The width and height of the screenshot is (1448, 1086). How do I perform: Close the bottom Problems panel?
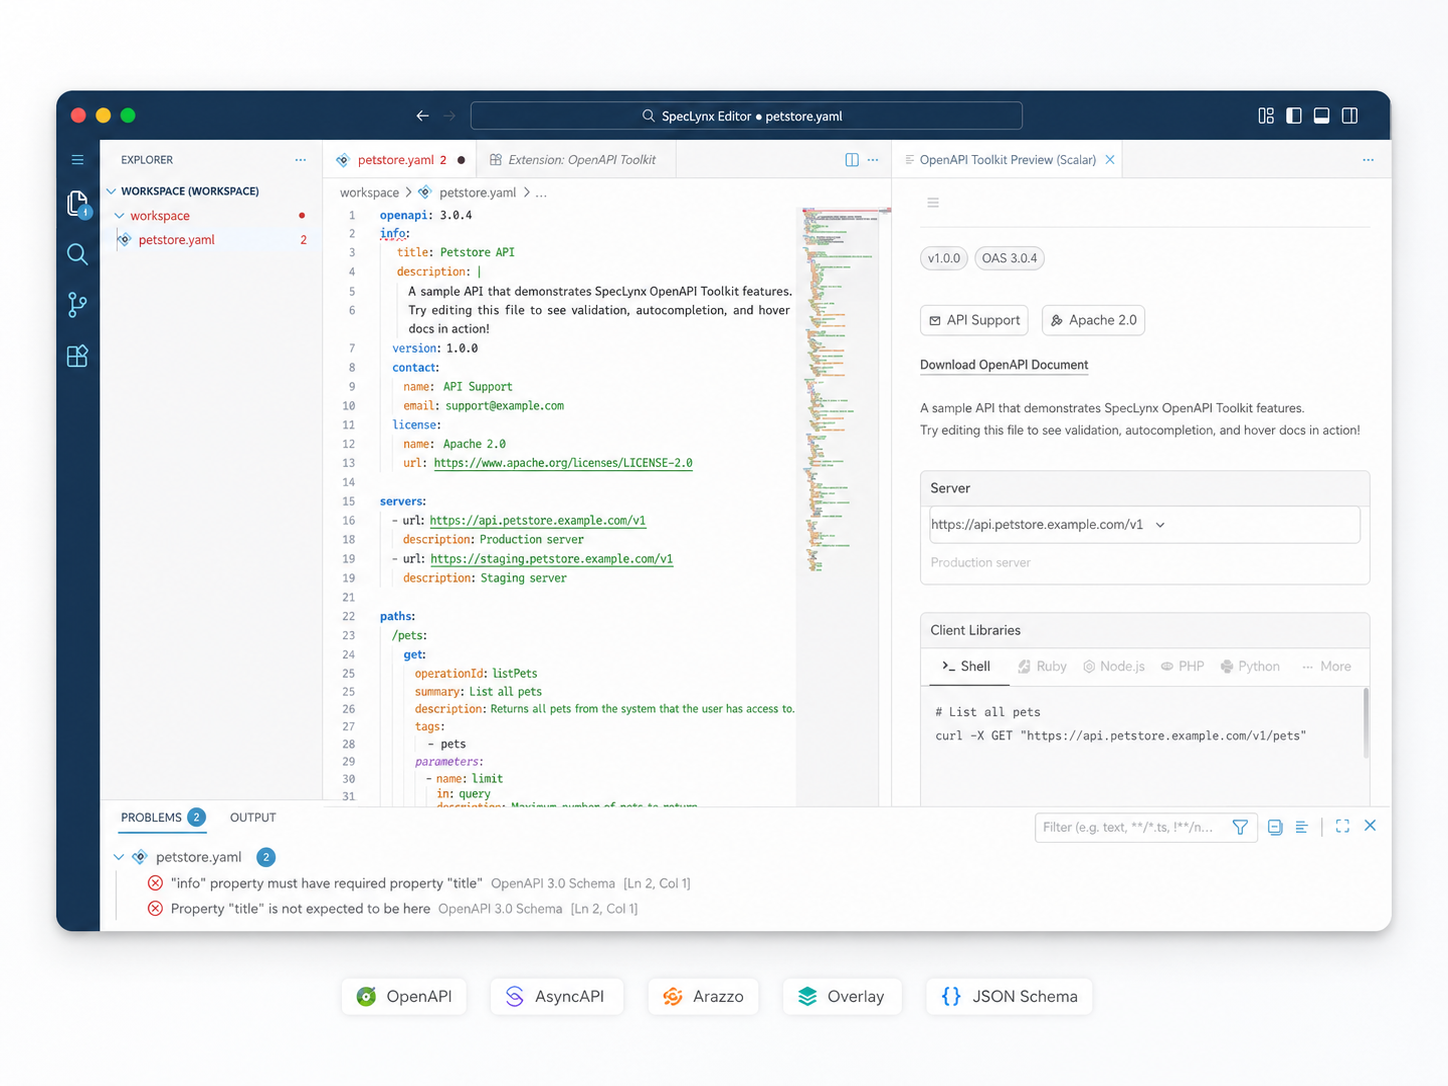[1370, 826]
